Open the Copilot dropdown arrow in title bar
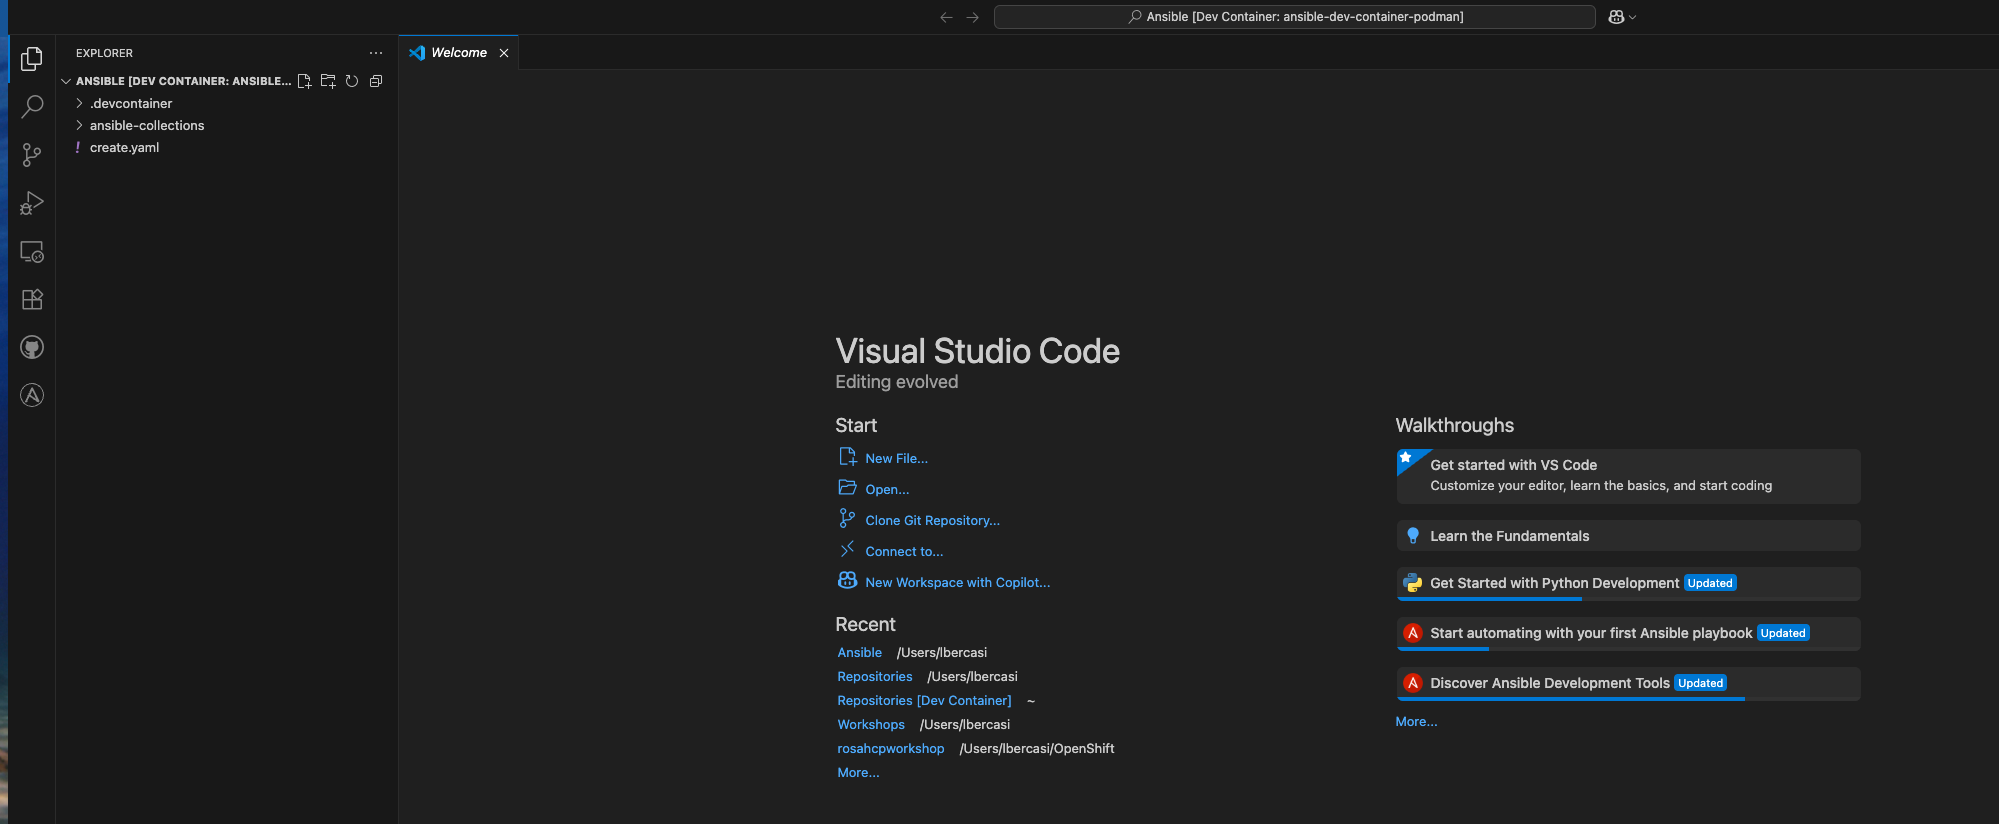The height and width of the screenshot is (824, 1999). pos(1633,17)
